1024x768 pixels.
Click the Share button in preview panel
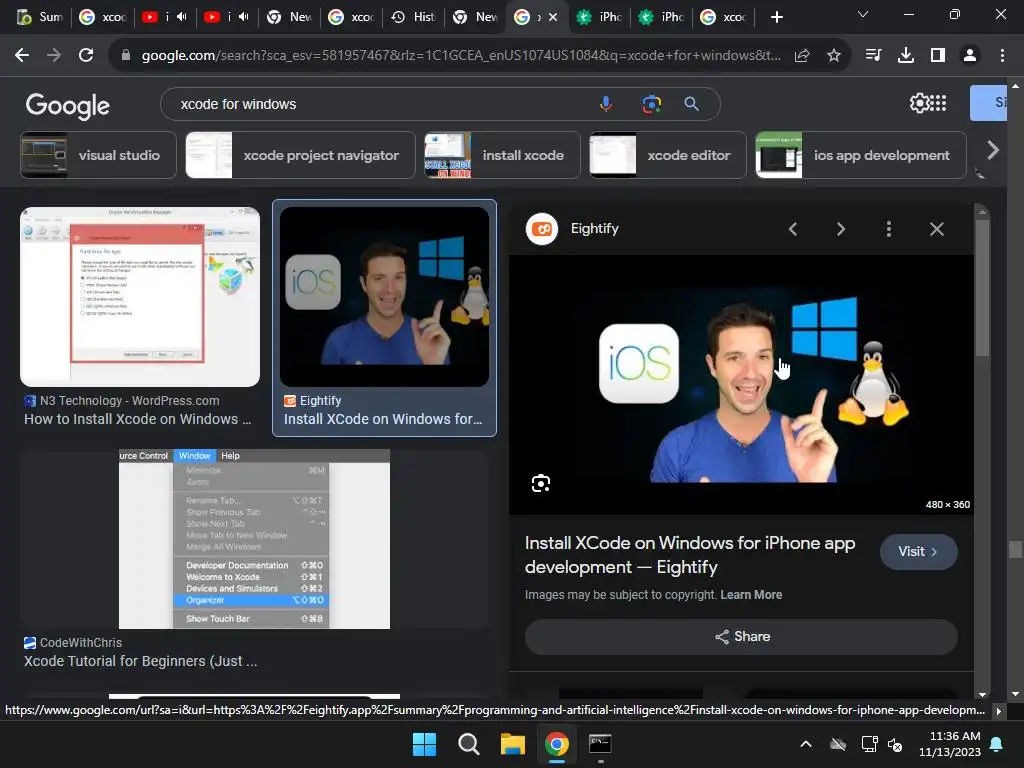tap(741, 637)
